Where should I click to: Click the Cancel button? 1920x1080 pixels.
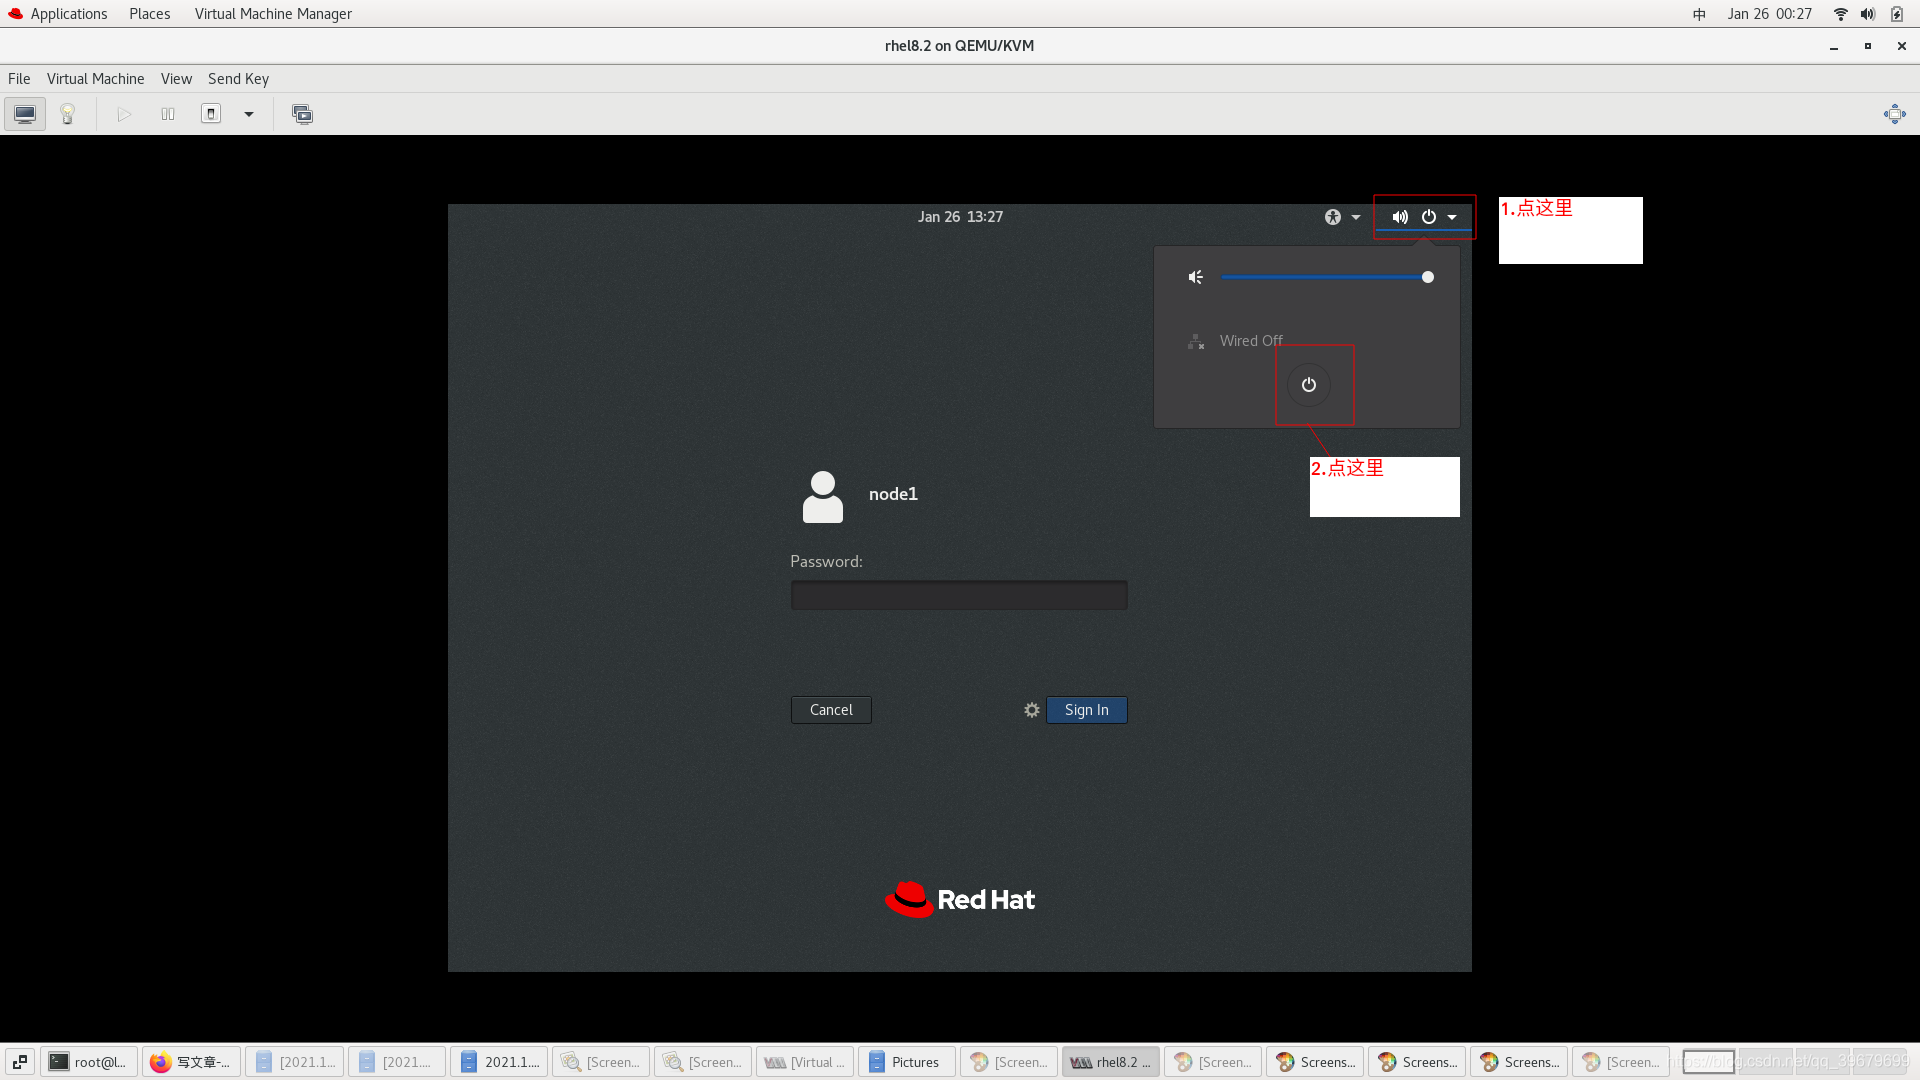[x=831, y=710]
